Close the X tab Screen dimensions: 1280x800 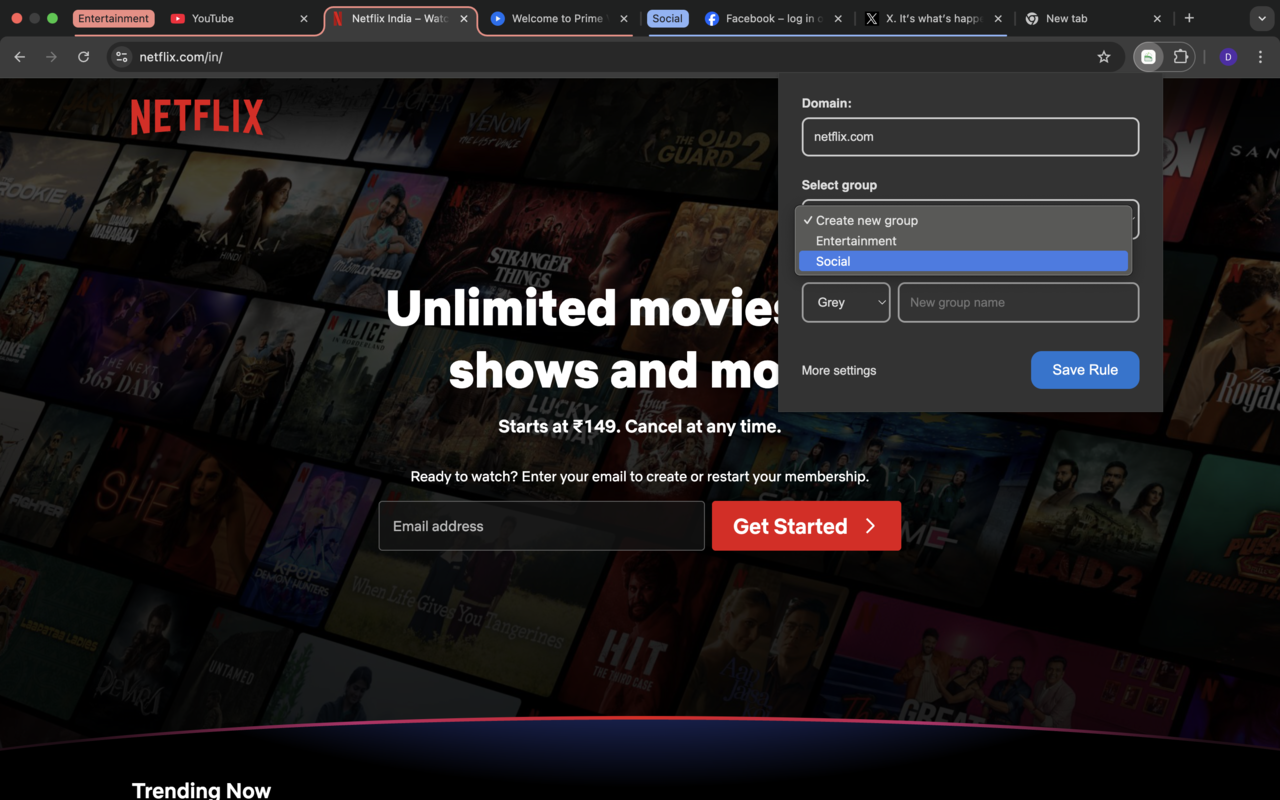(x=998, y=18)
